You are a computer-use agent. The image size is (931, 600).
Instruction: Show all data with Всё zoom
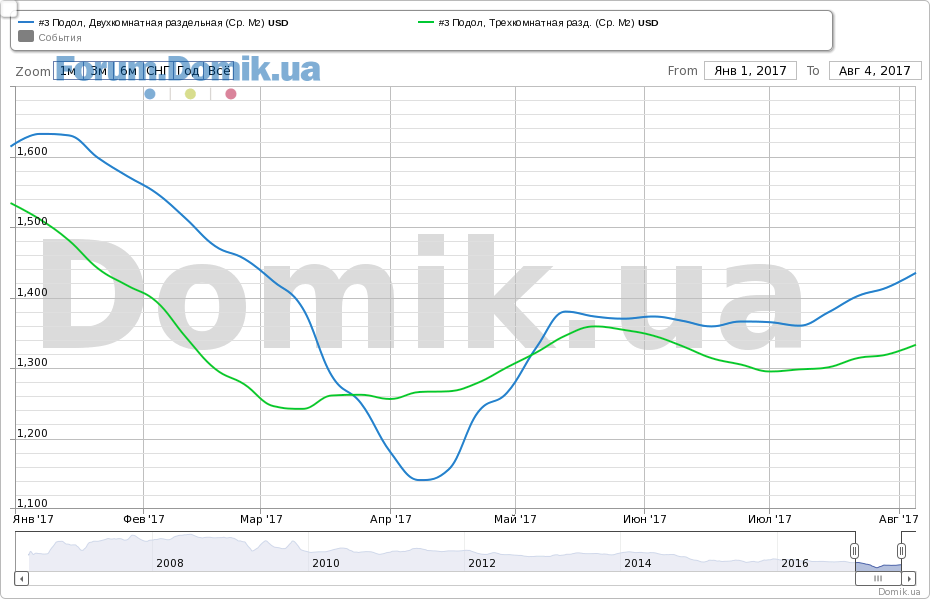(219, 71)
